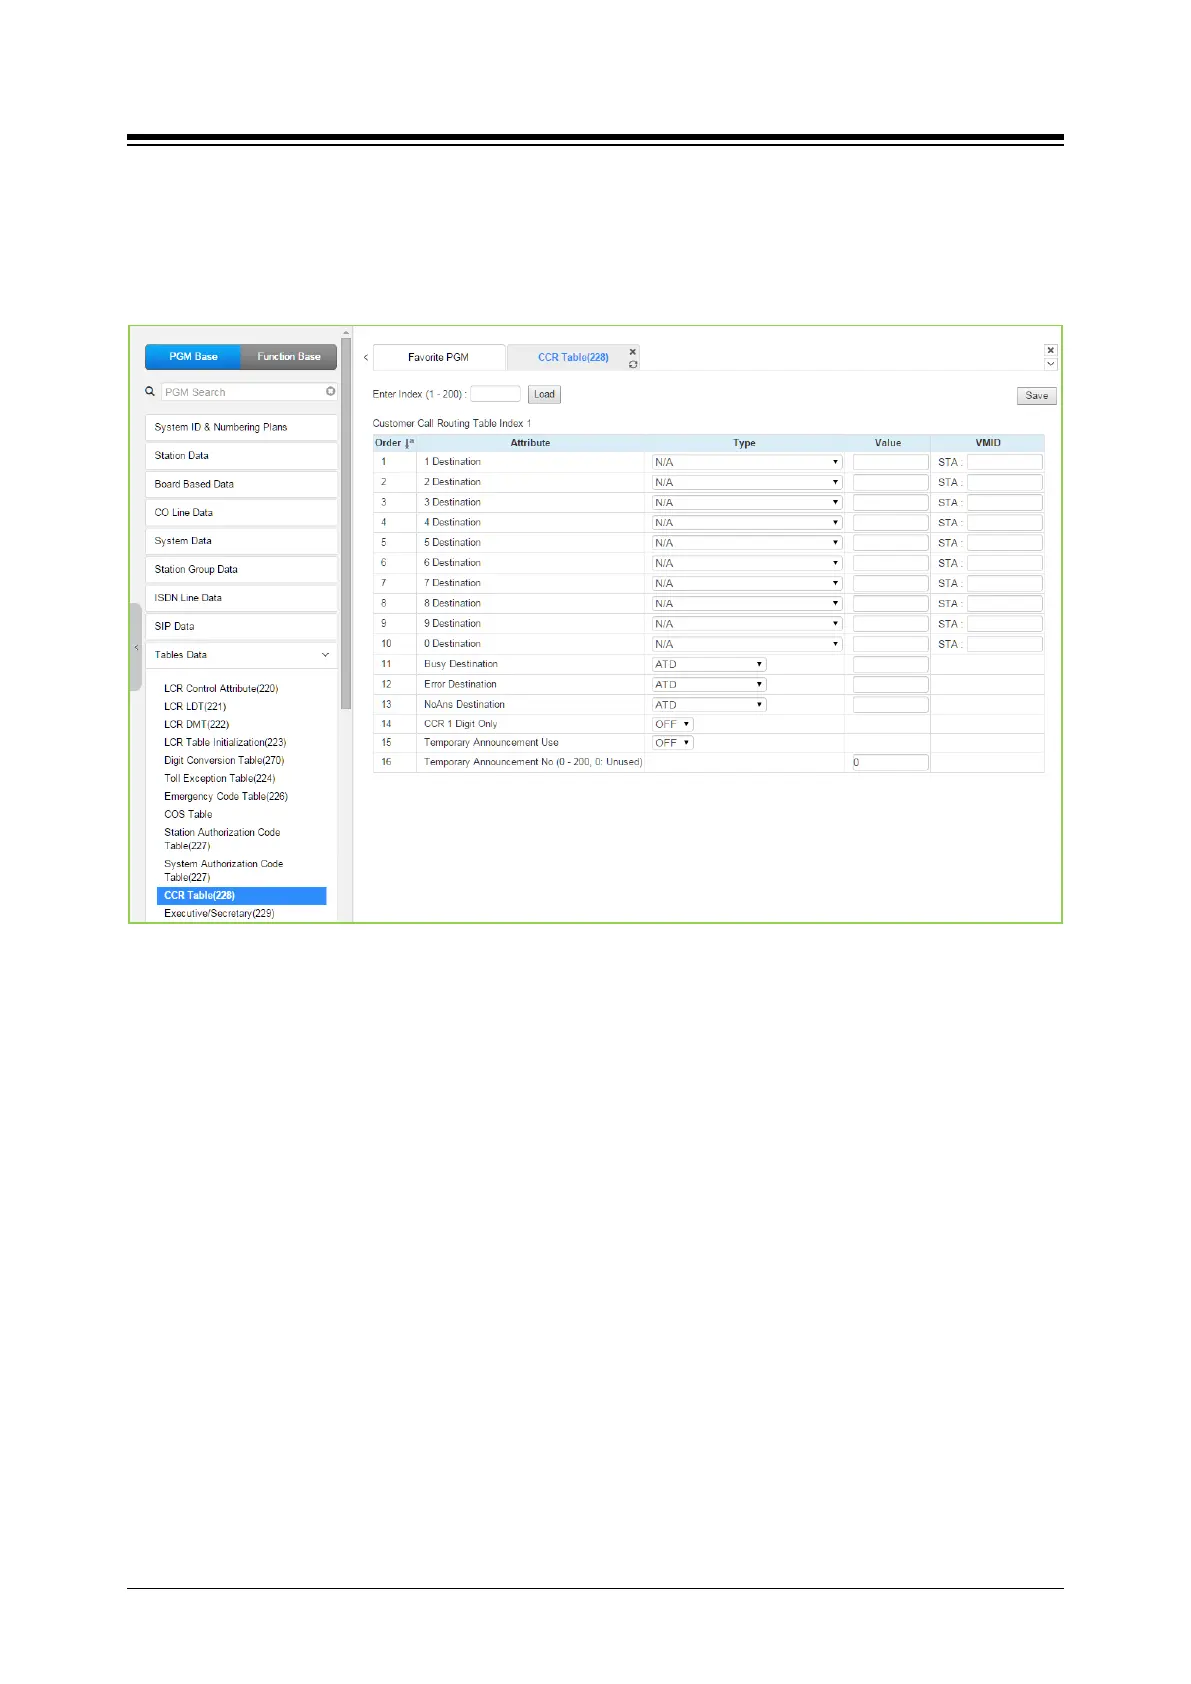Open SIP Data menu

pyautogui.click(x=241, y=627)
